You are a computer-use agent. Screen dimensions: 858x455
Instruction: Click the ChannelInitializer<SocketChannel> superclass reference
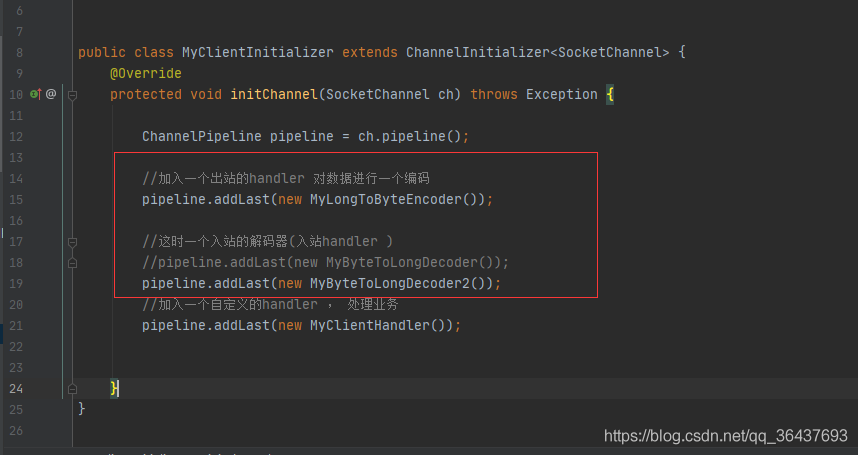click(x=537, y=52)
